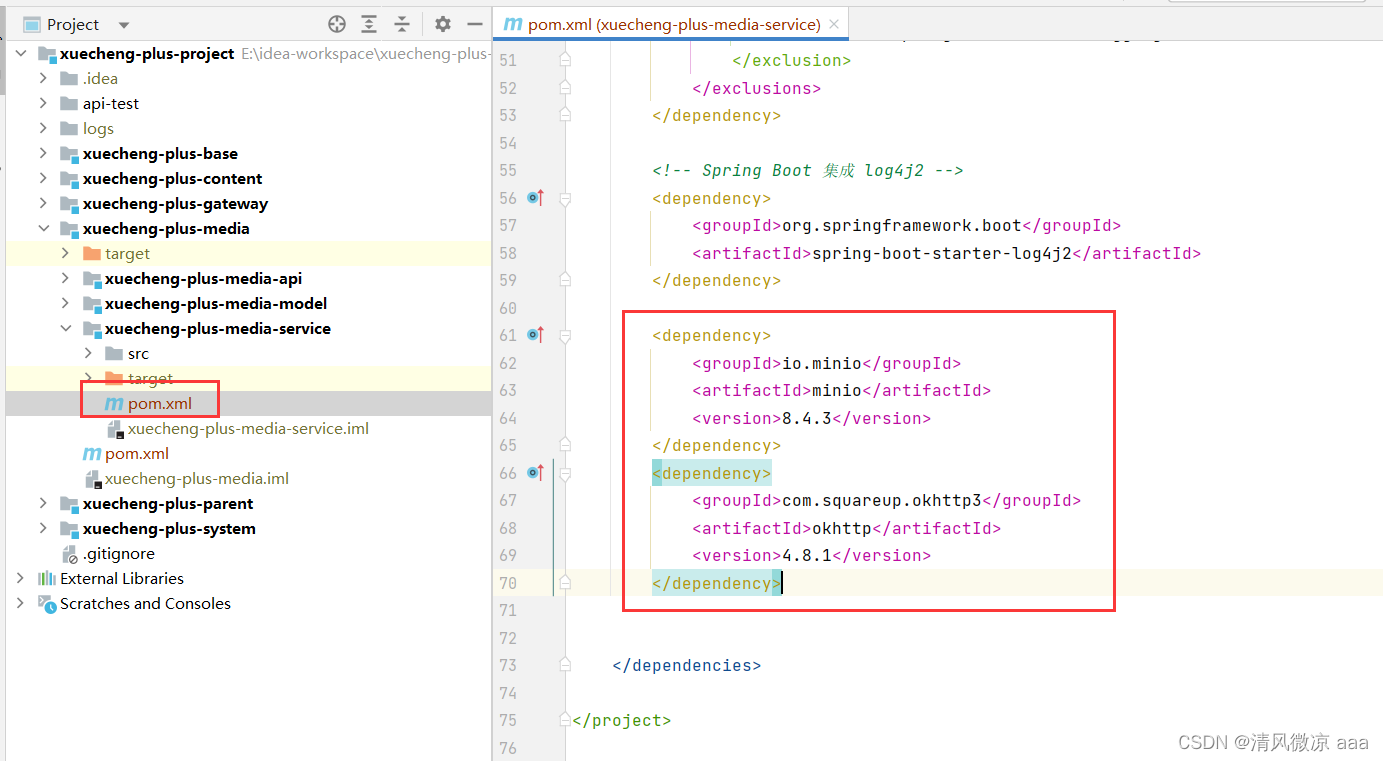Select the logs folder

[98, 128]
